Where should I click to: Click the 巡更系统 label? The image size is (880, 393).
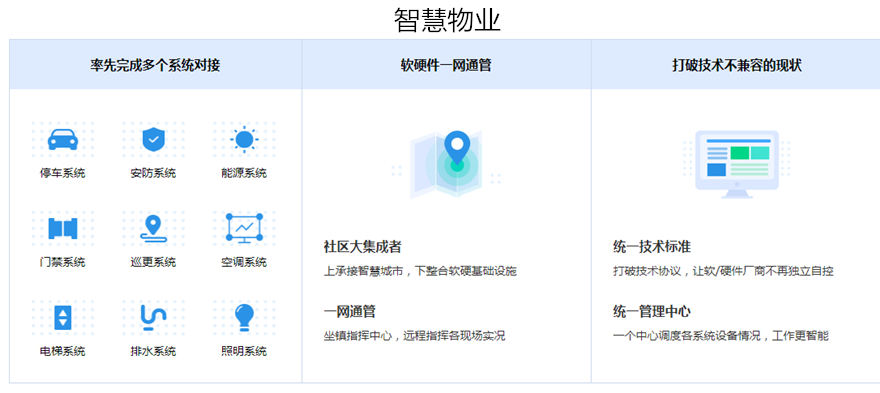click(153, 262)
